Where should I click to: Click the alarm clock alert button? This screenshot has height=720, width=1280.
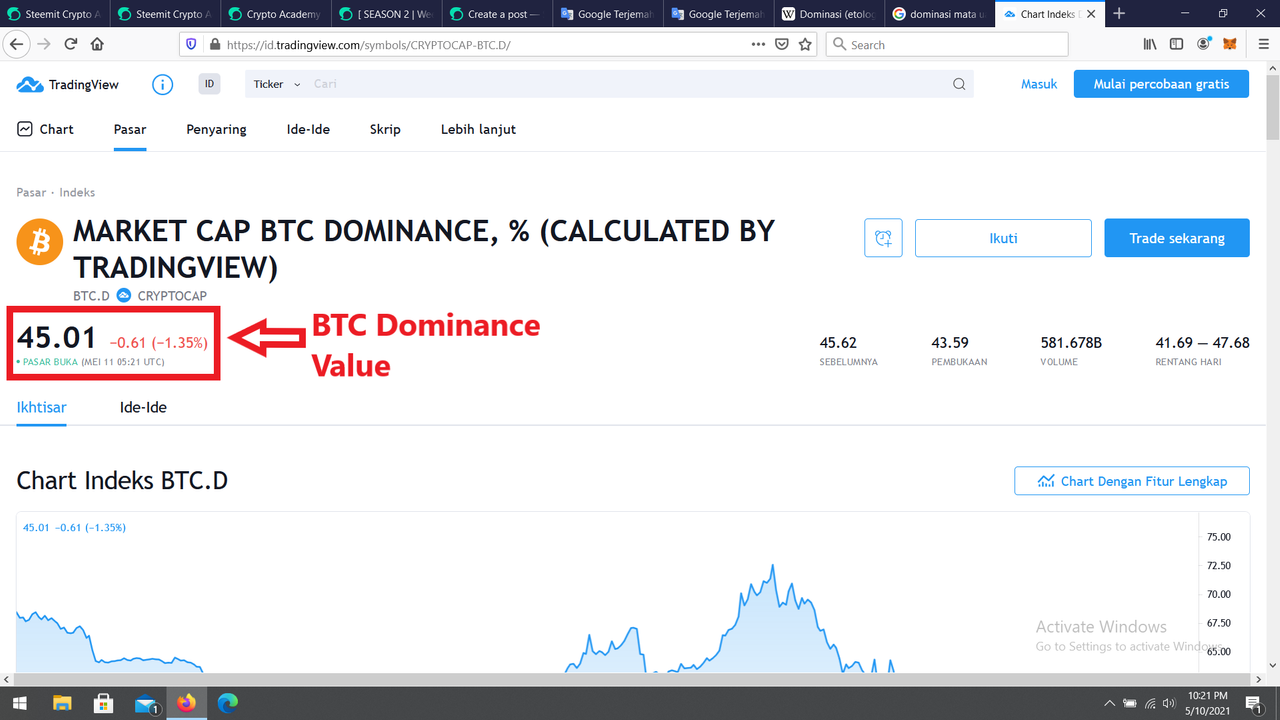point(883,238)
